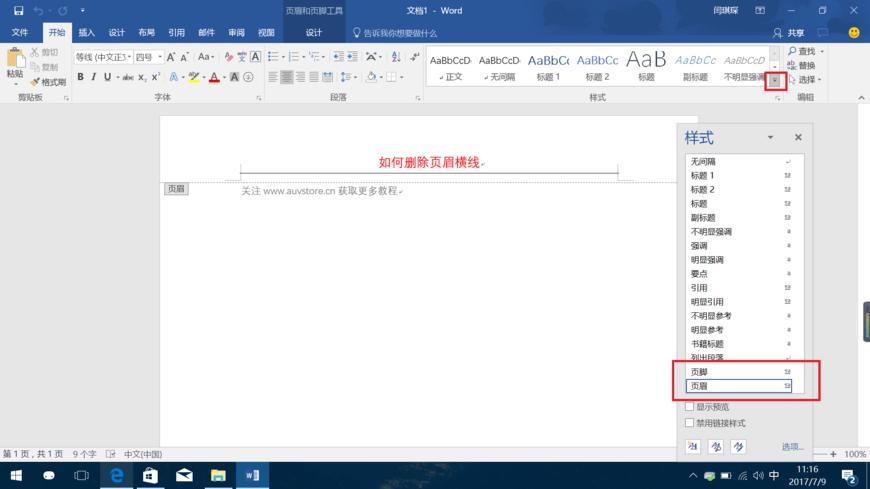Screen dimensions: 870x489
Task: Expand the styles gallery more arrow
Action: pyautogui.click(x=775, y=81)
